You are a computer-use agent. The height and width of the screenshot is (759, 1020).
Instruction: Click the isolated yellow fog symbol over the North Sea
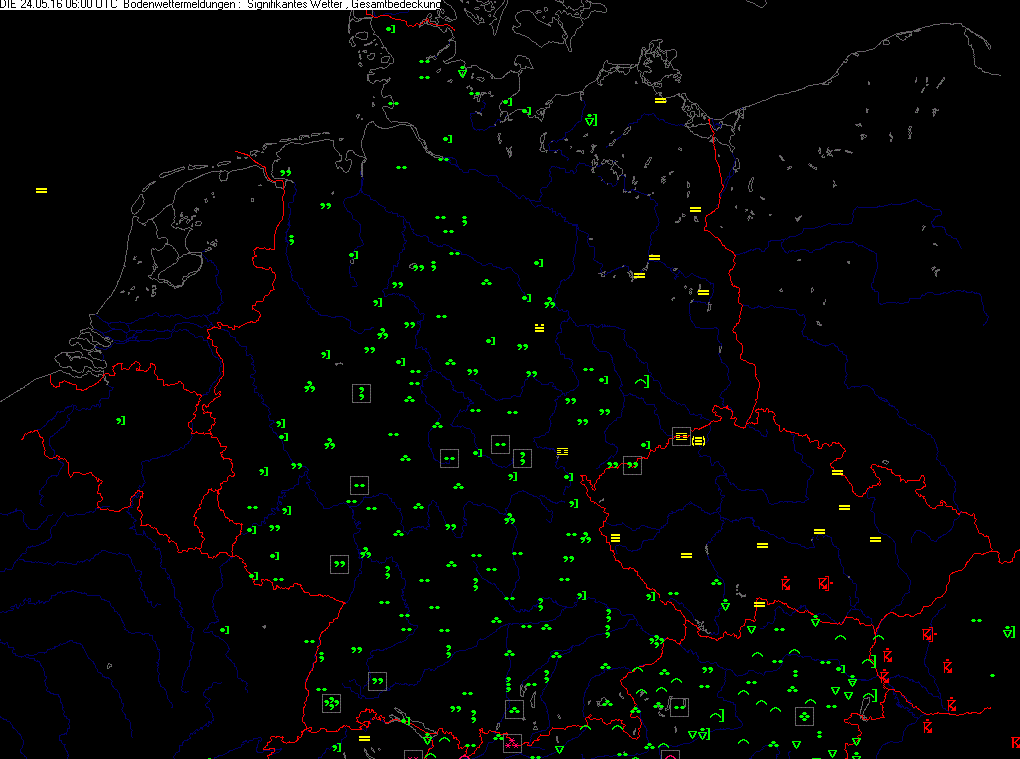pos(41,190)
